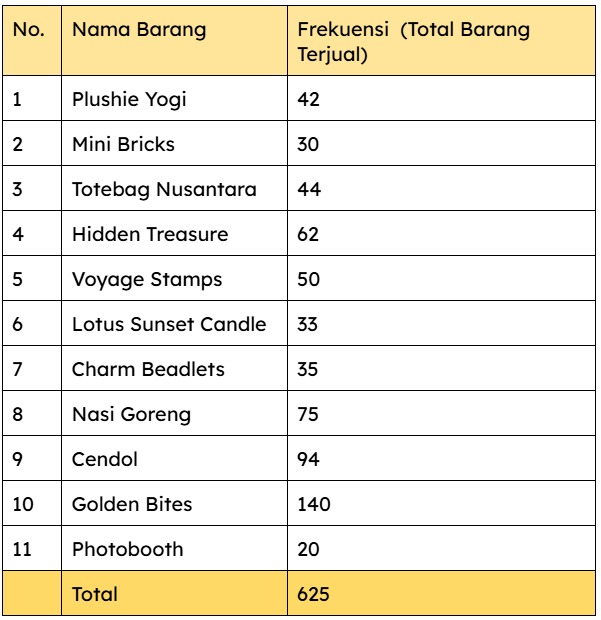Click the frequency value 140
The image size is (601, 620).
point(314,504)
